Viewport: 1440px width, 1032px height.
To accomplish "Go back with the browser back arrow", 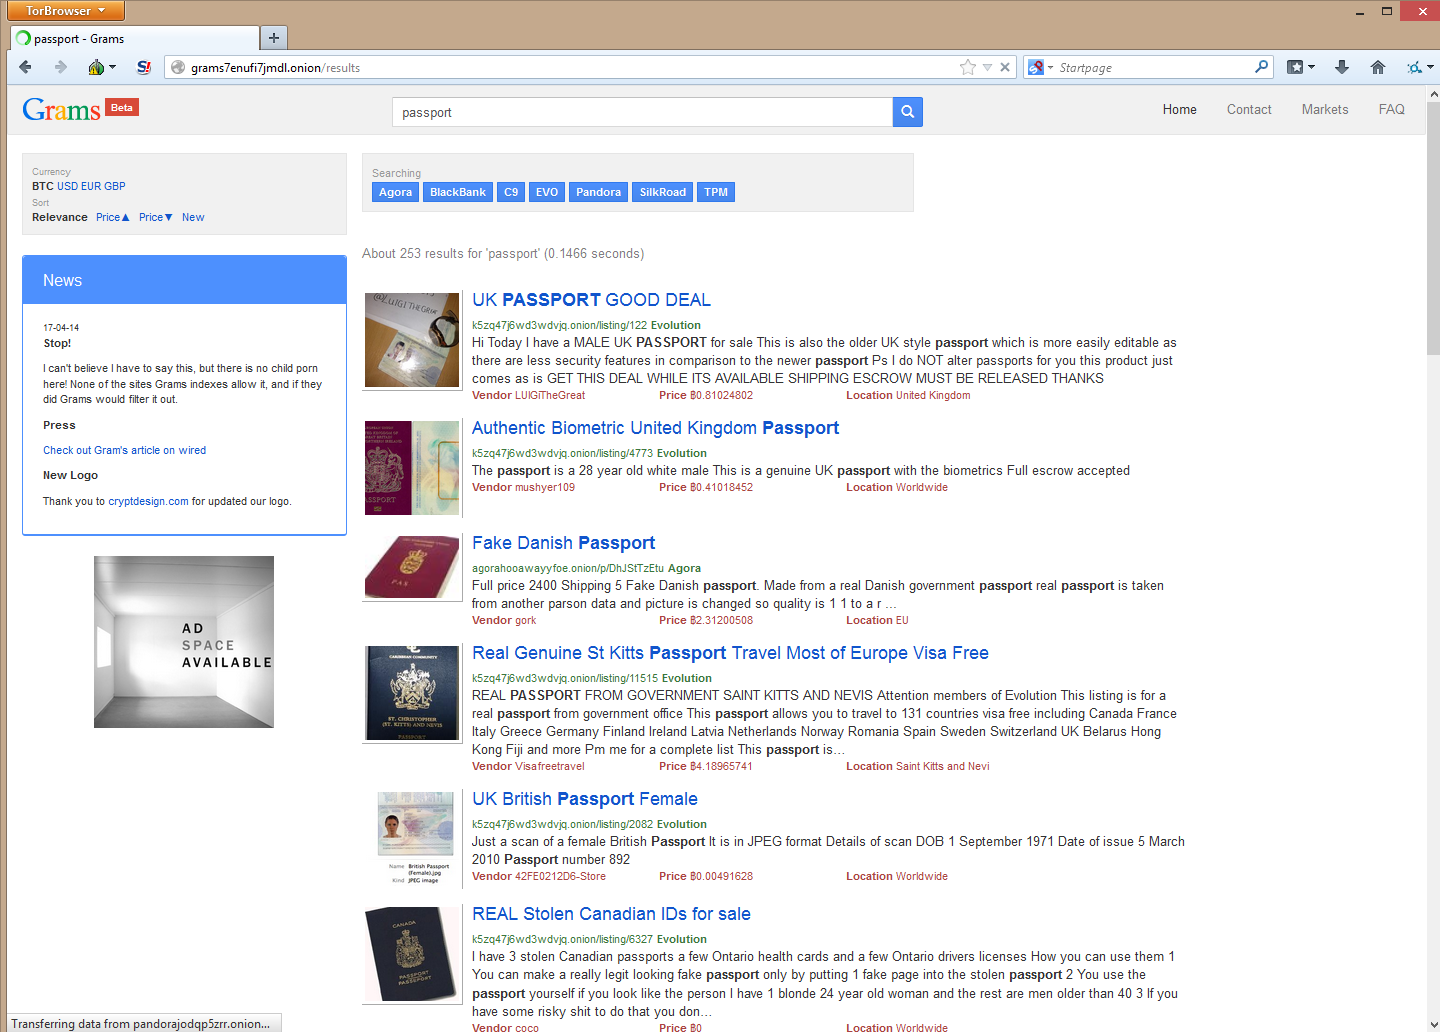I will (25, 67).
